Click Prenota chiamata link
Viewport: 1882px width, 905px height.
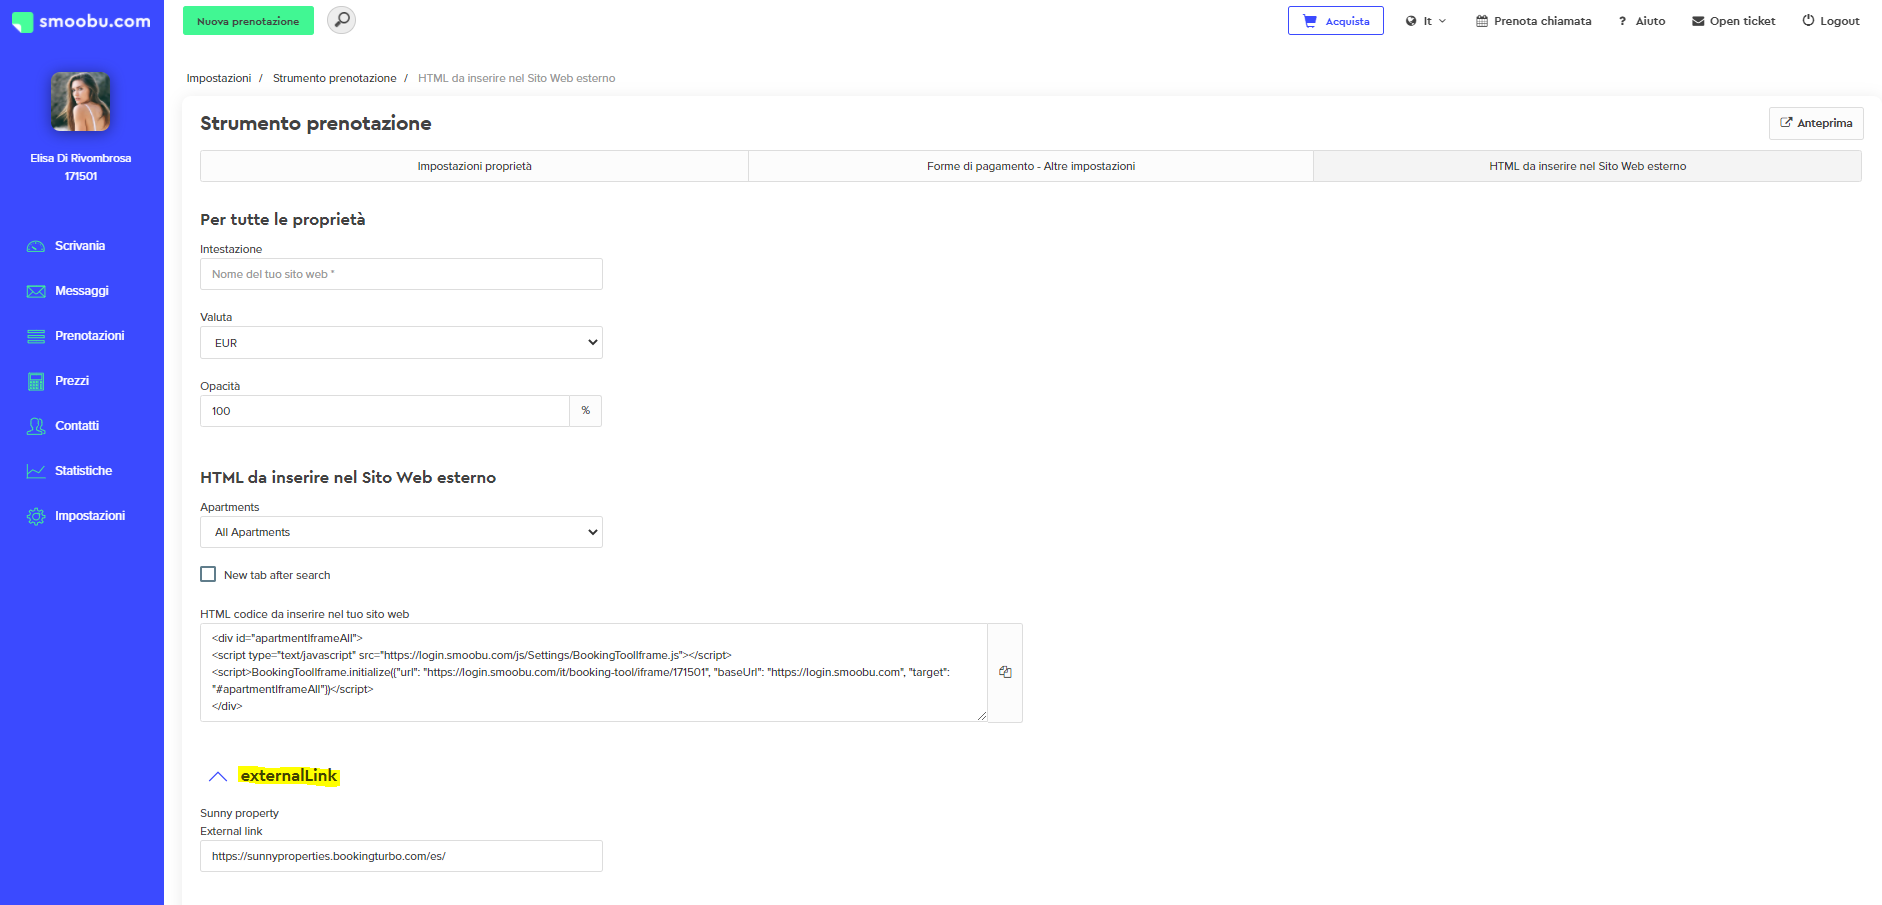1533,21
